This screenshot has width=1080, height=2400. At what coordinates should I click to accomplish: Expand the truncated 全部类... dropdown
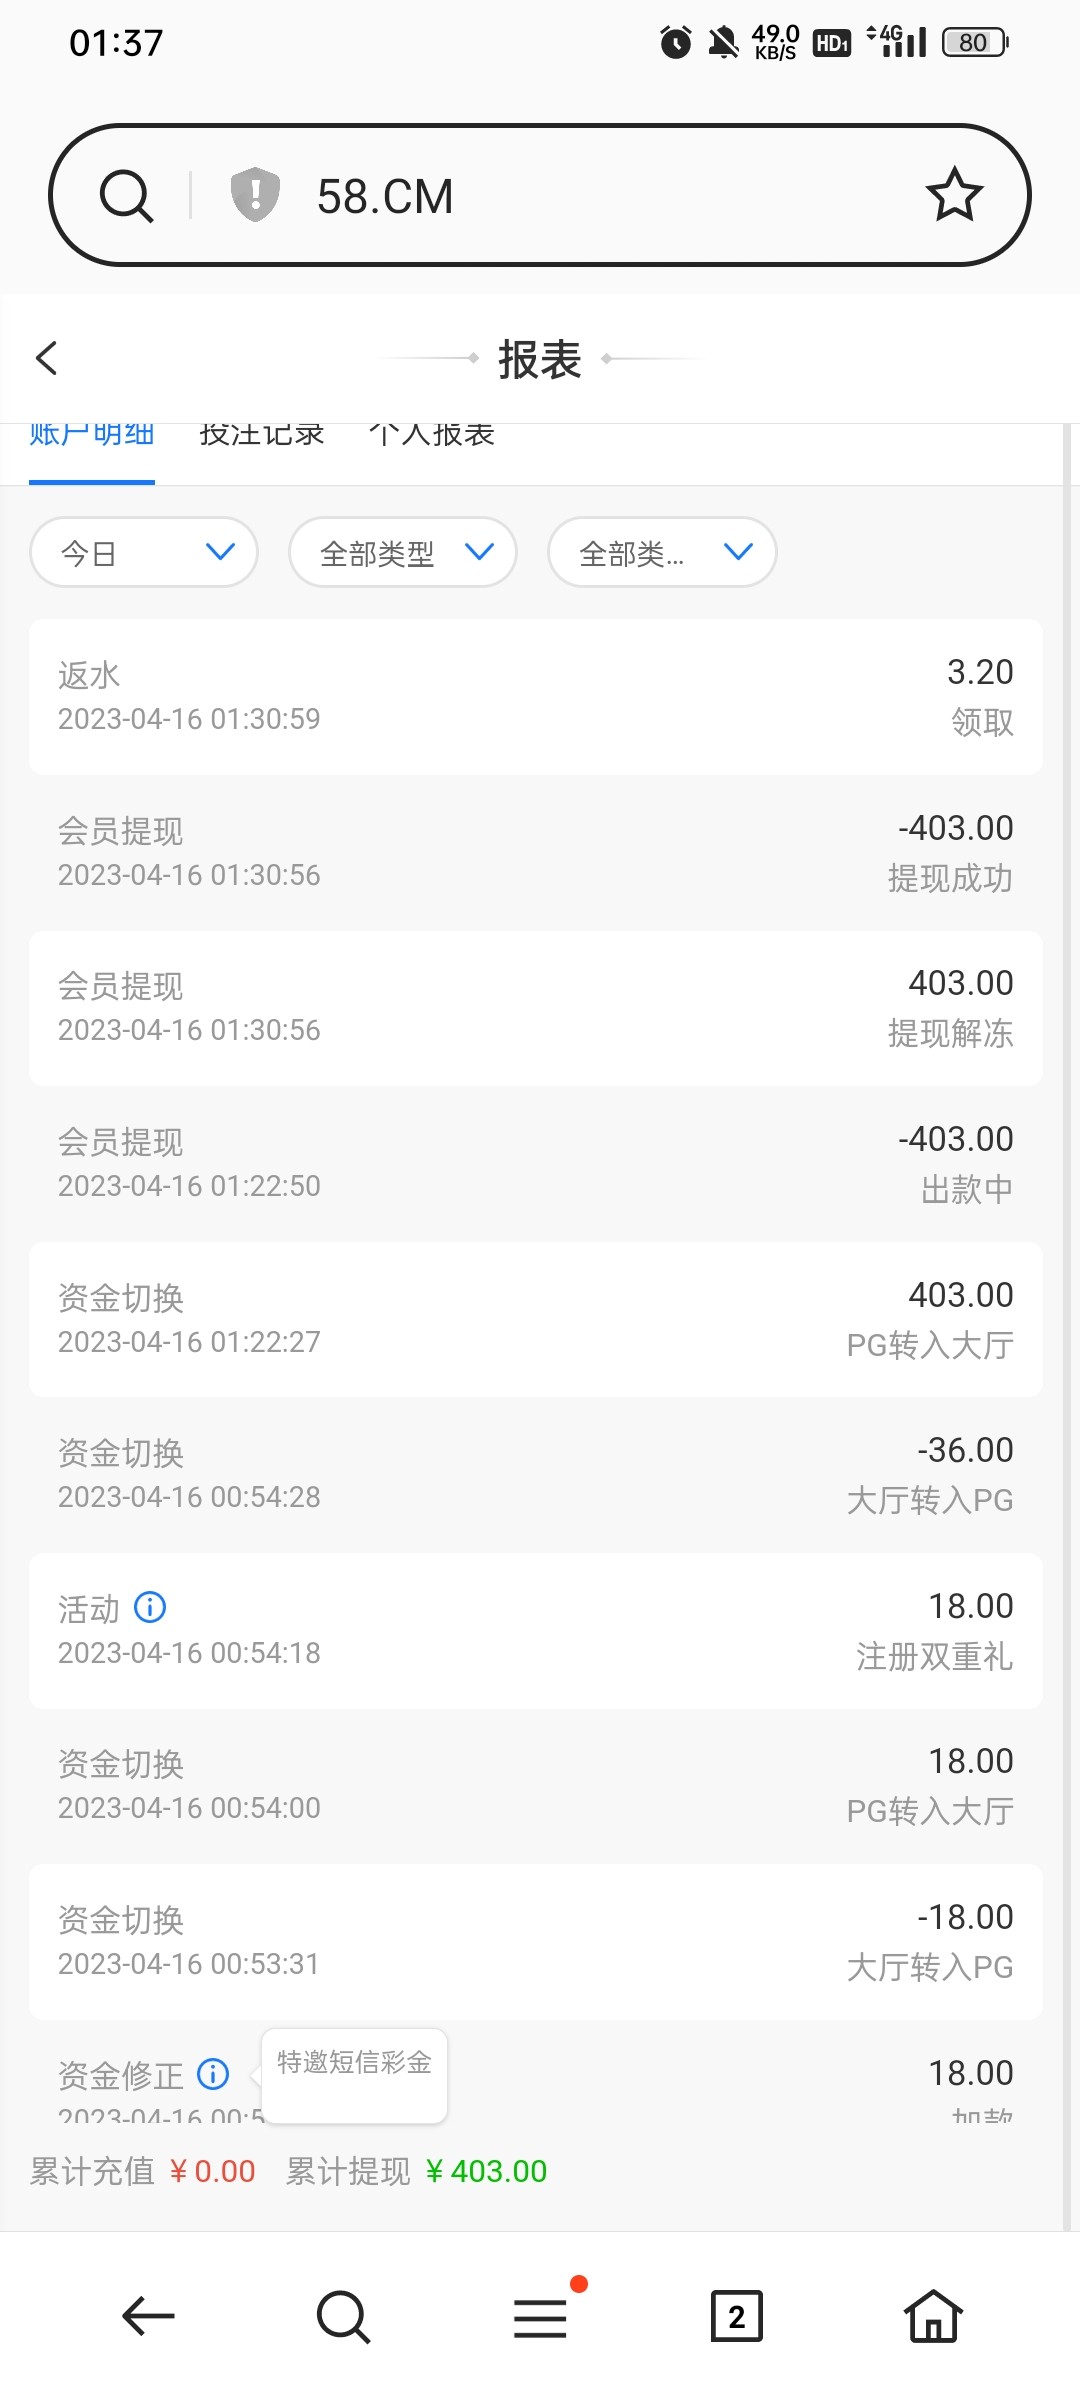(x=662, y=552)
